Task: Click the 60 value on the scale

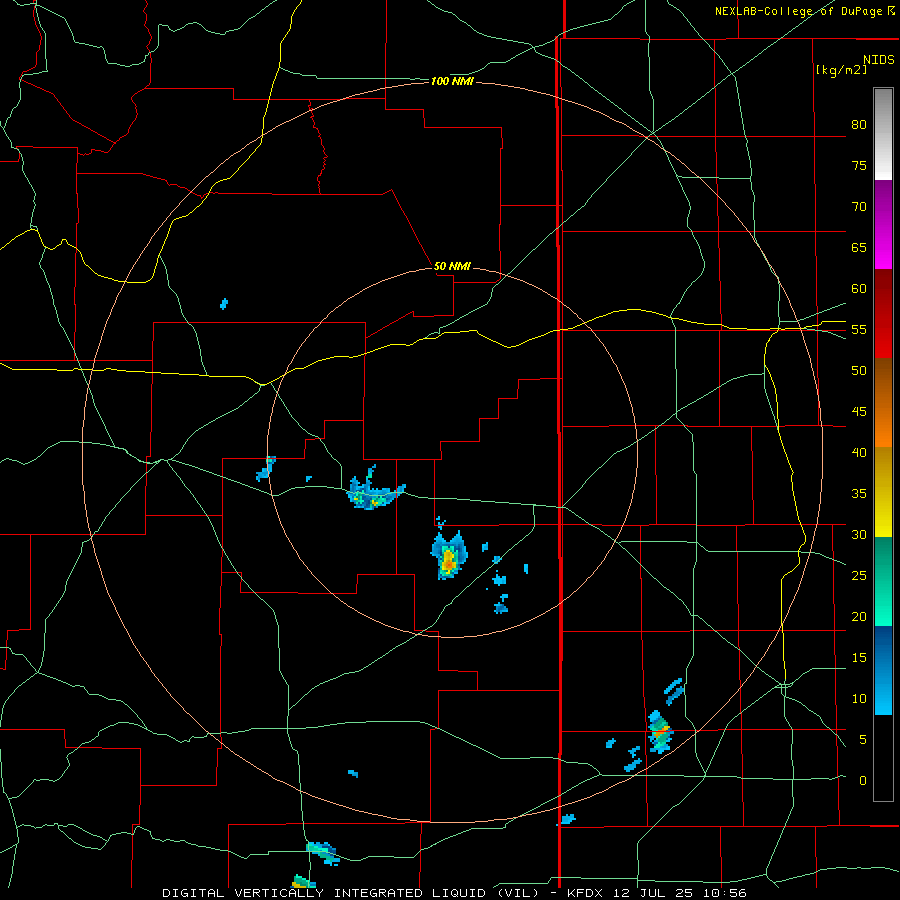Action: point(859,289)
